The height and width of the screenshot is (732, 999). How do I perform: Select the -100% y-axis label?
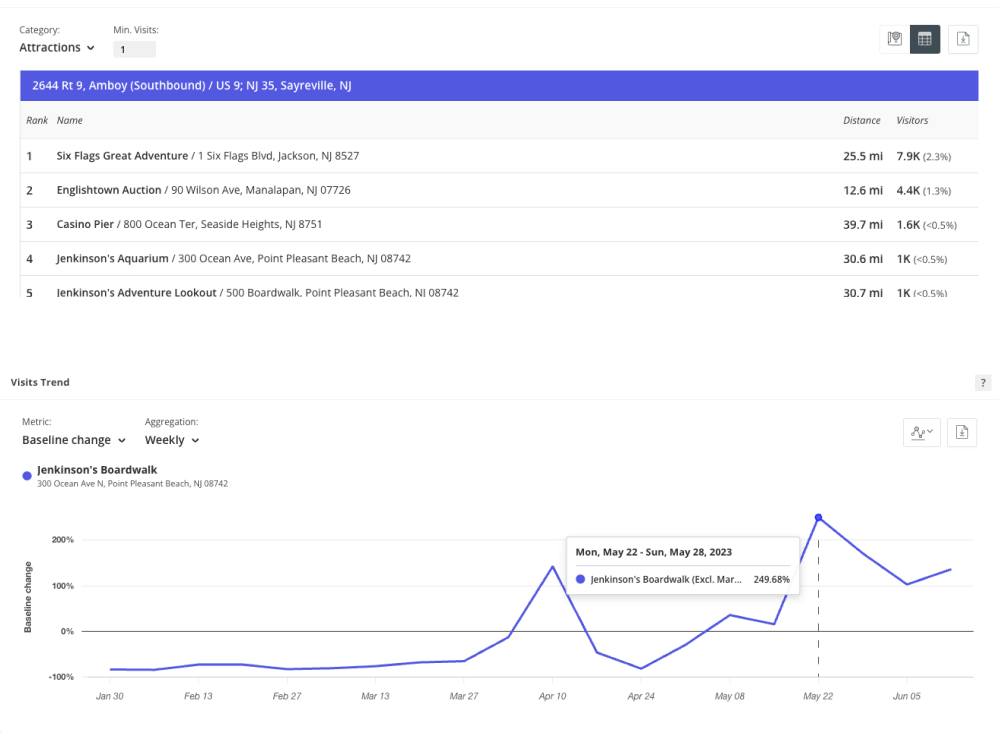click(x=61, y=677)
